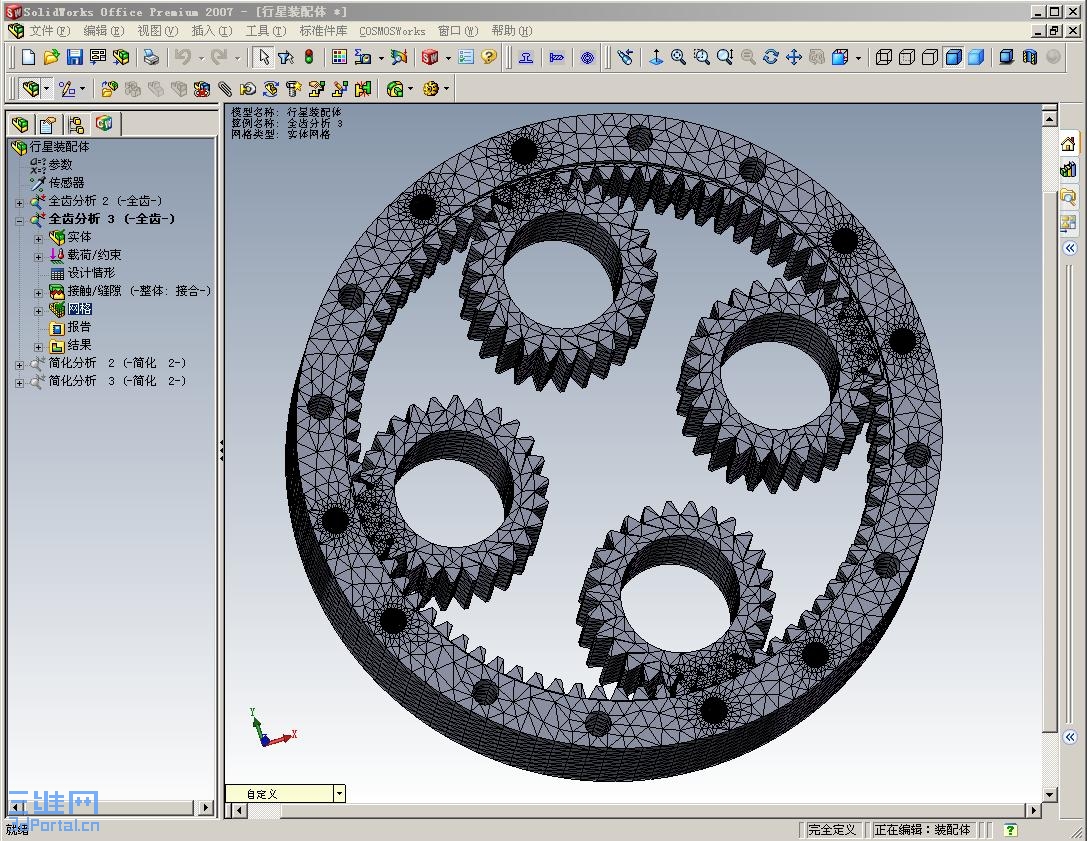Click the Previous View icon

point(625,57)
